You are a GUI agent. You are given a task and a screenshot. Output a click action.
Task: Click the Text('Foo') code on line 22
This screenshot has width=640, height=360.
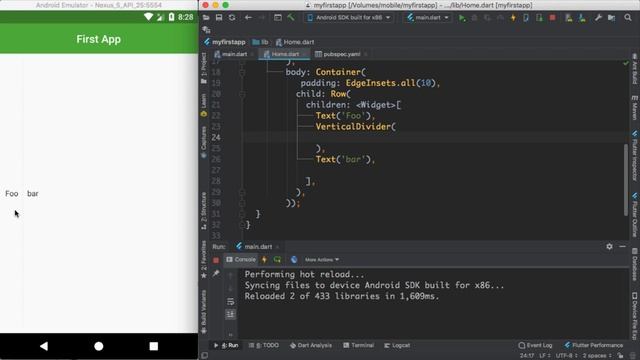coord(345,116)
